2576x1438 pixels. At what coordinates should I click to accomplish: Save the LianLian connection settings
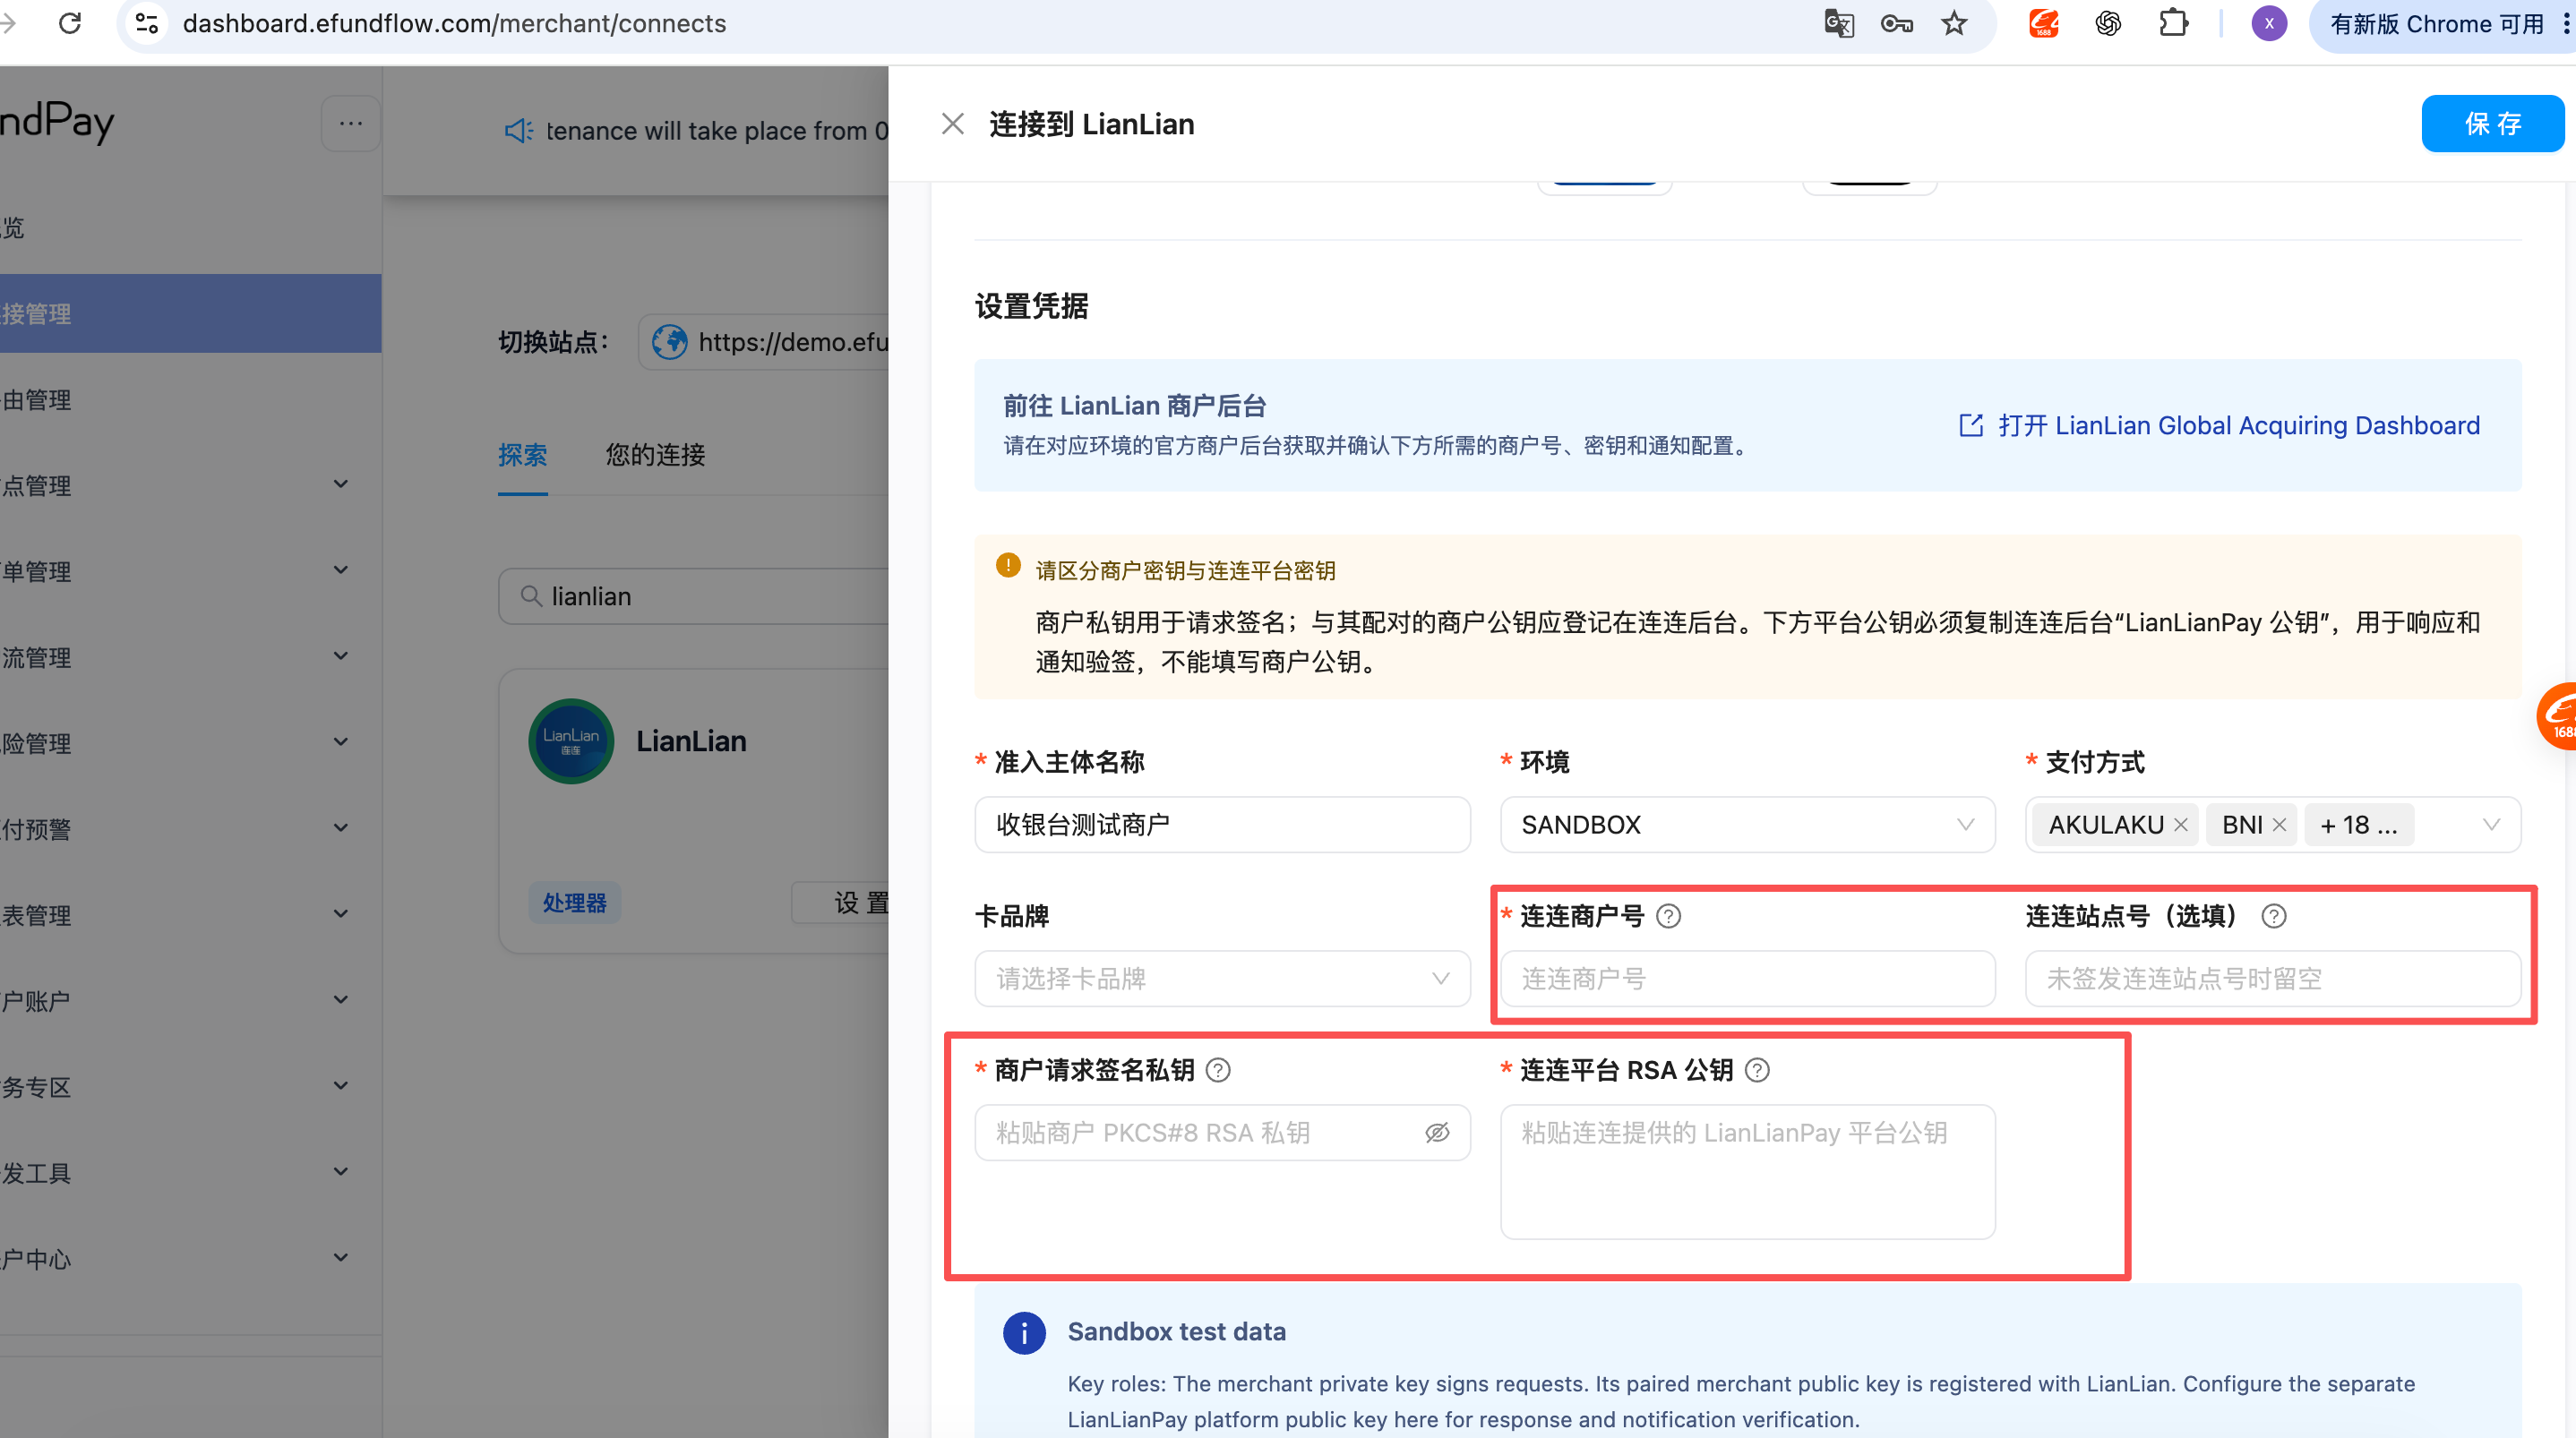(x=2492, y=124)
